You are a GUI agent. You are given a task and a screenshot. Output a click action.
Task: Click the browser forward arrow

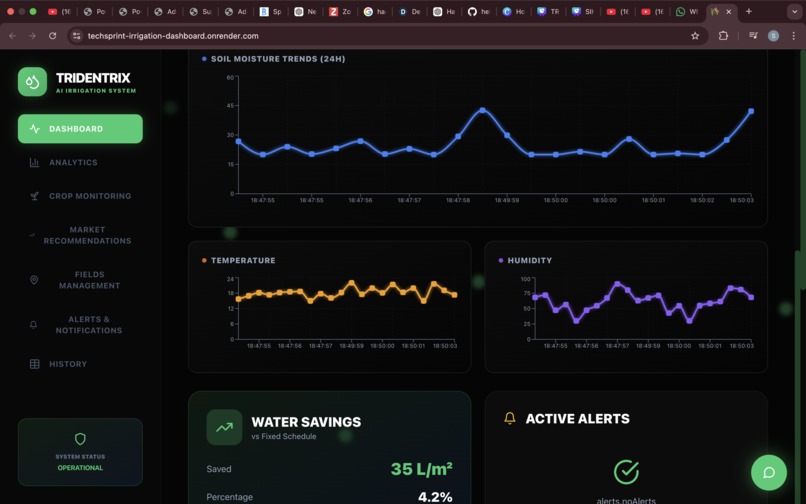[32, 35]
